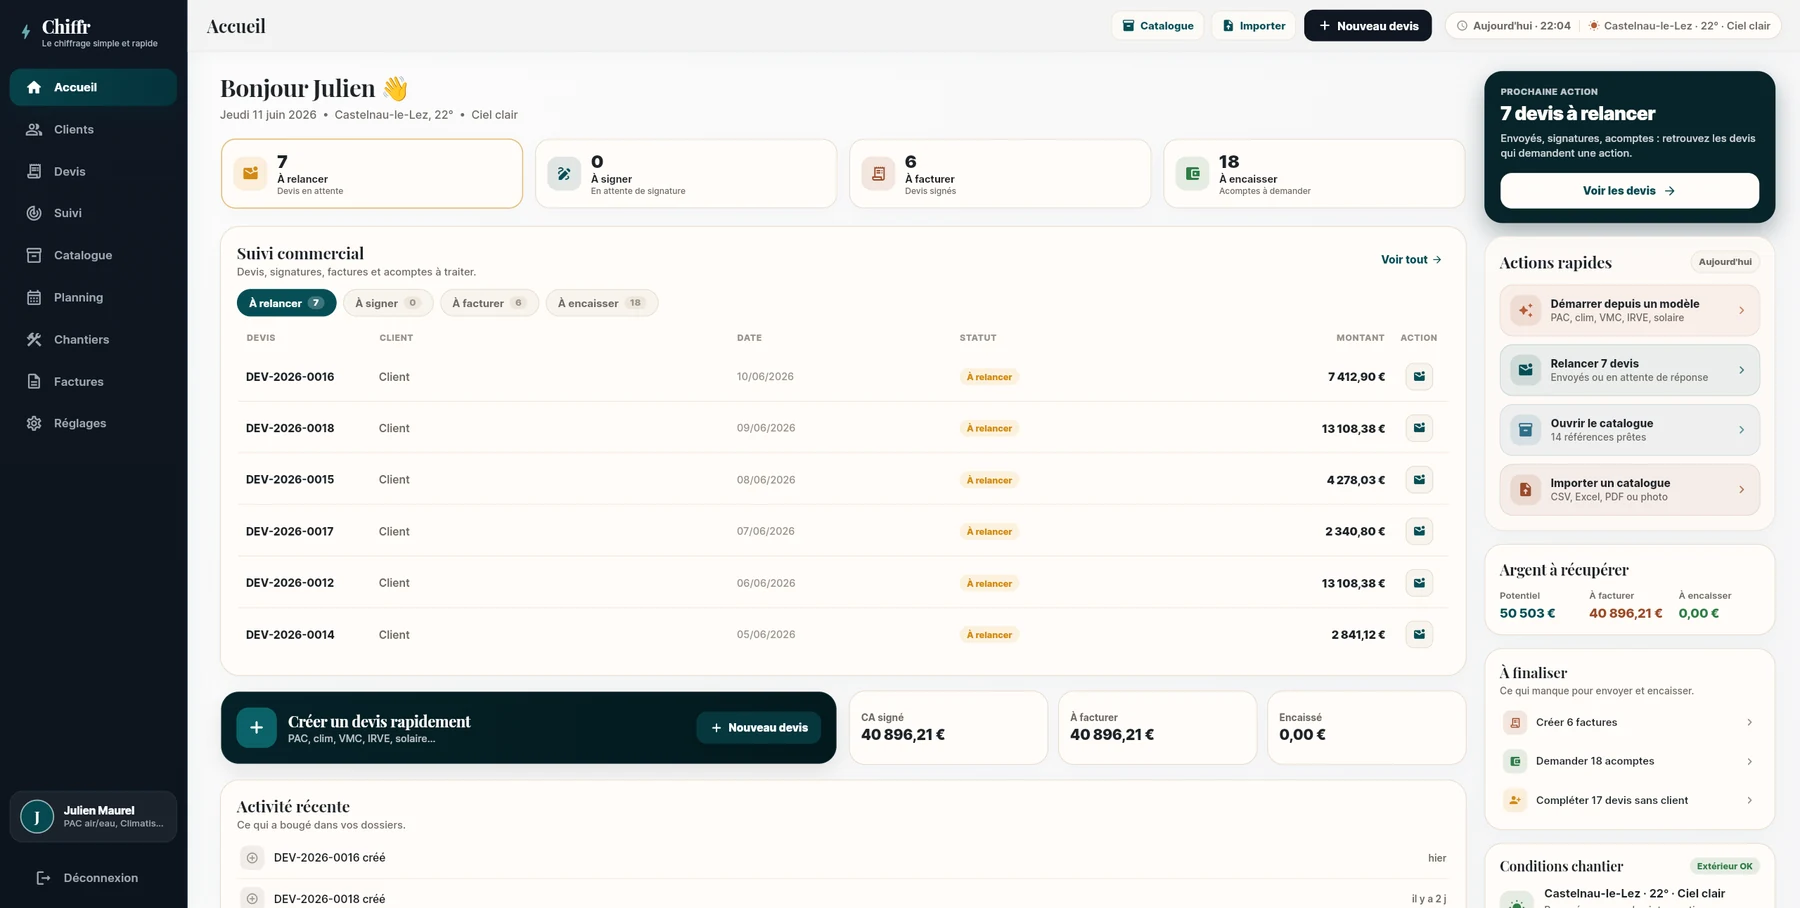Screen dimensions: 1800x908
Task: Click the sparkle icon for Démarrer depuis un modèle
Action: click(x=1526, y=311)
